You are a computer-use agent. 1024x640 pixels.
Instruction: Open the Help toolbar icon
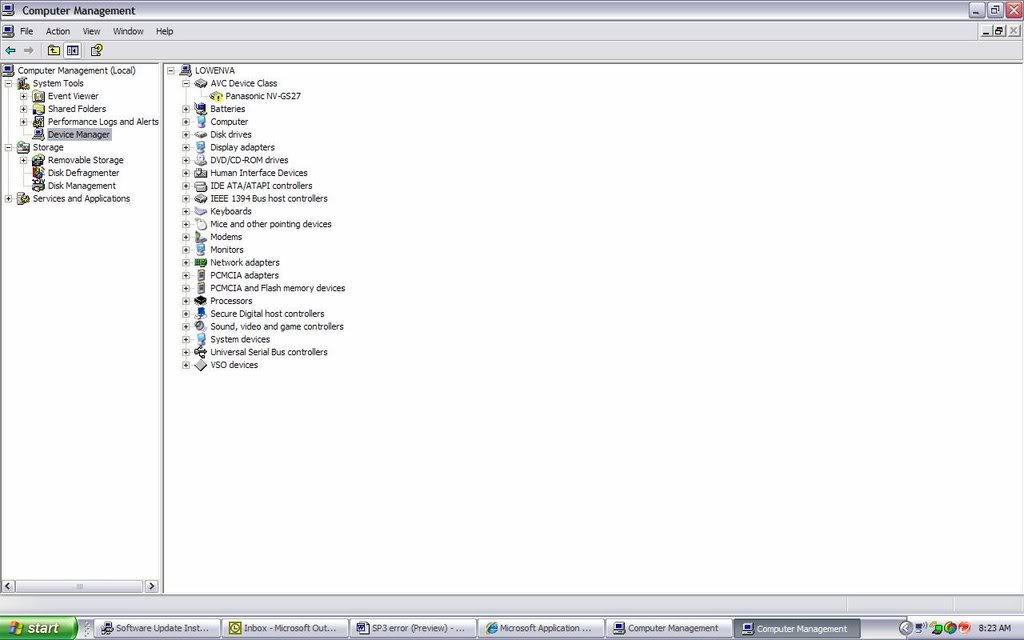coord(97,50)
